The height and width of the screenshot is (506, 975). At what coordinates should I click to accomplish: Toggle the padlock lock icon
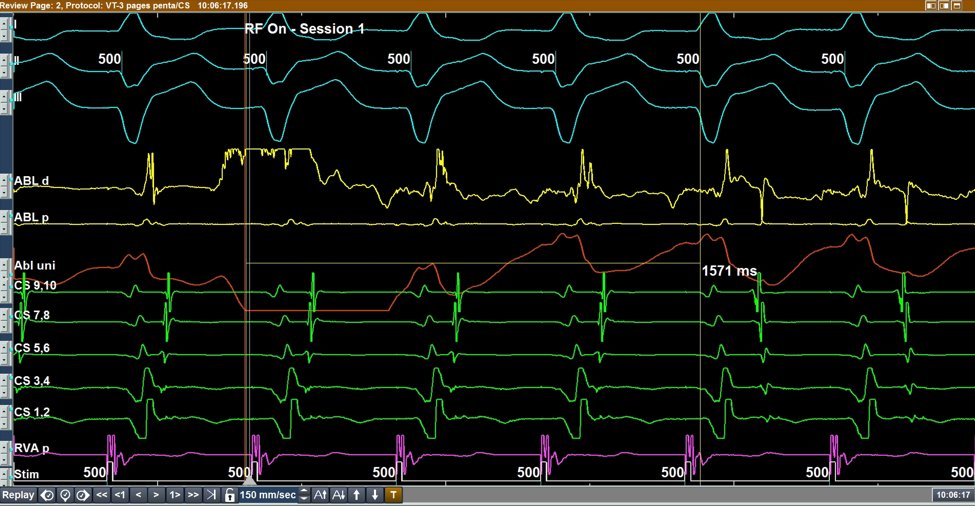point(229,495)
